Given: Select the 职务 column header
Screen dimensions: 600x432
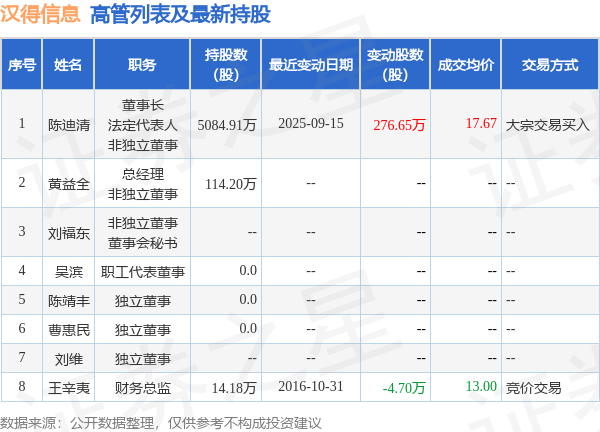Looking at the screenshot, I should 142,65.
